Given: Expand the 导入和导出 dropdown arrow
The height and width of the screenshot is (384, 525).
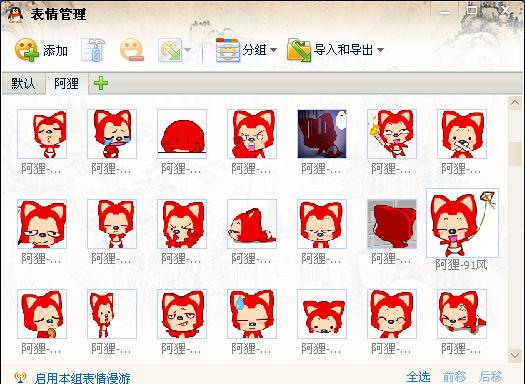Looking at the screenshot, I should pos(380,50).
